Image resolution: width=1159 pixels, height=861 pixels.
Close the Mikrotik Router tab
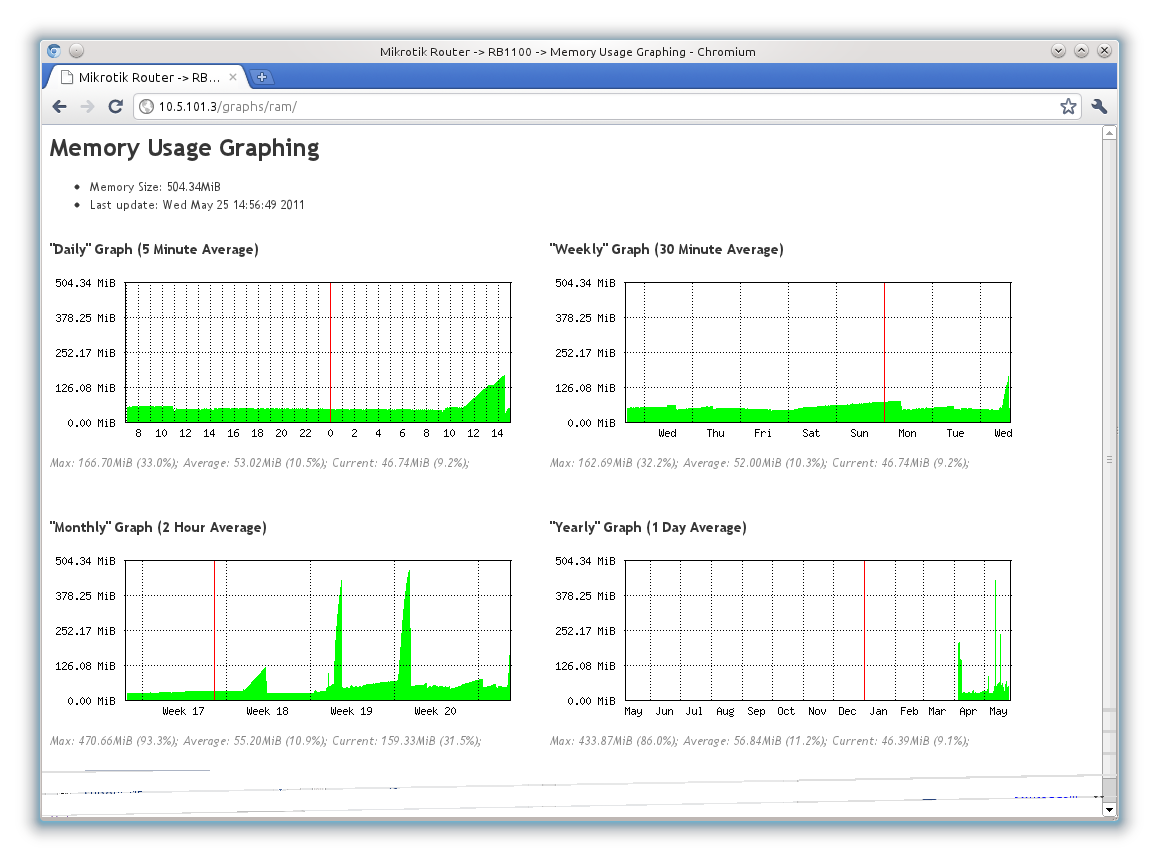click(x=233, y=77)
